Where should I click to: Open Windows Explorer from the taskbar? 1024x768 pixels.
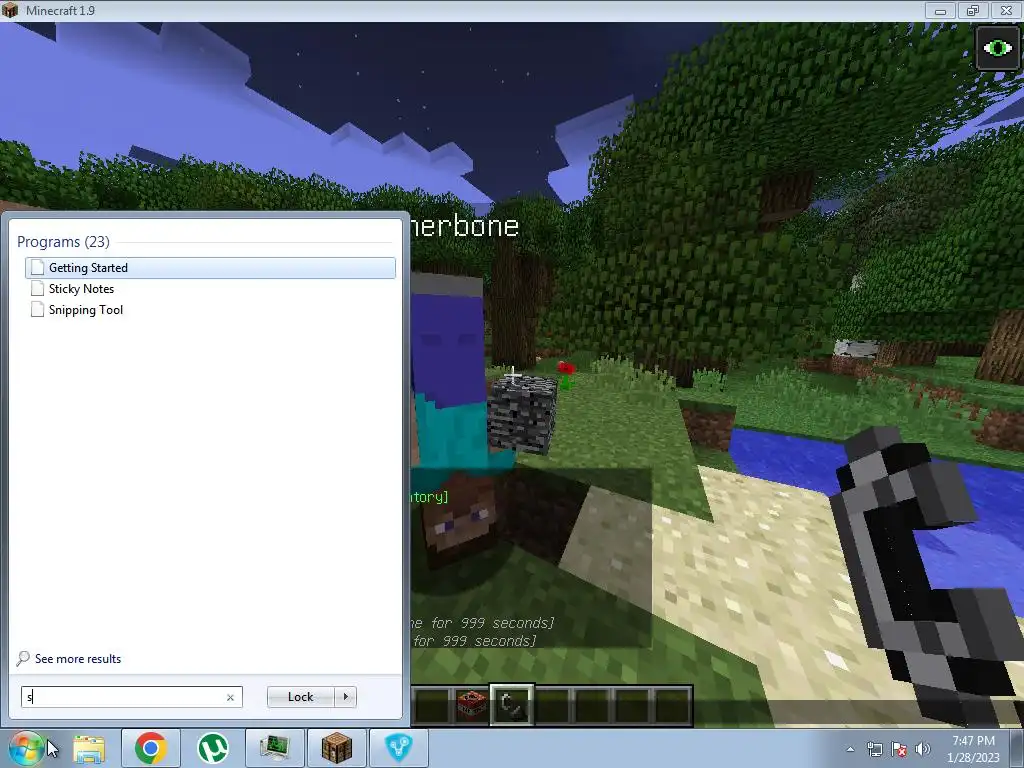(x=88, y=748)
